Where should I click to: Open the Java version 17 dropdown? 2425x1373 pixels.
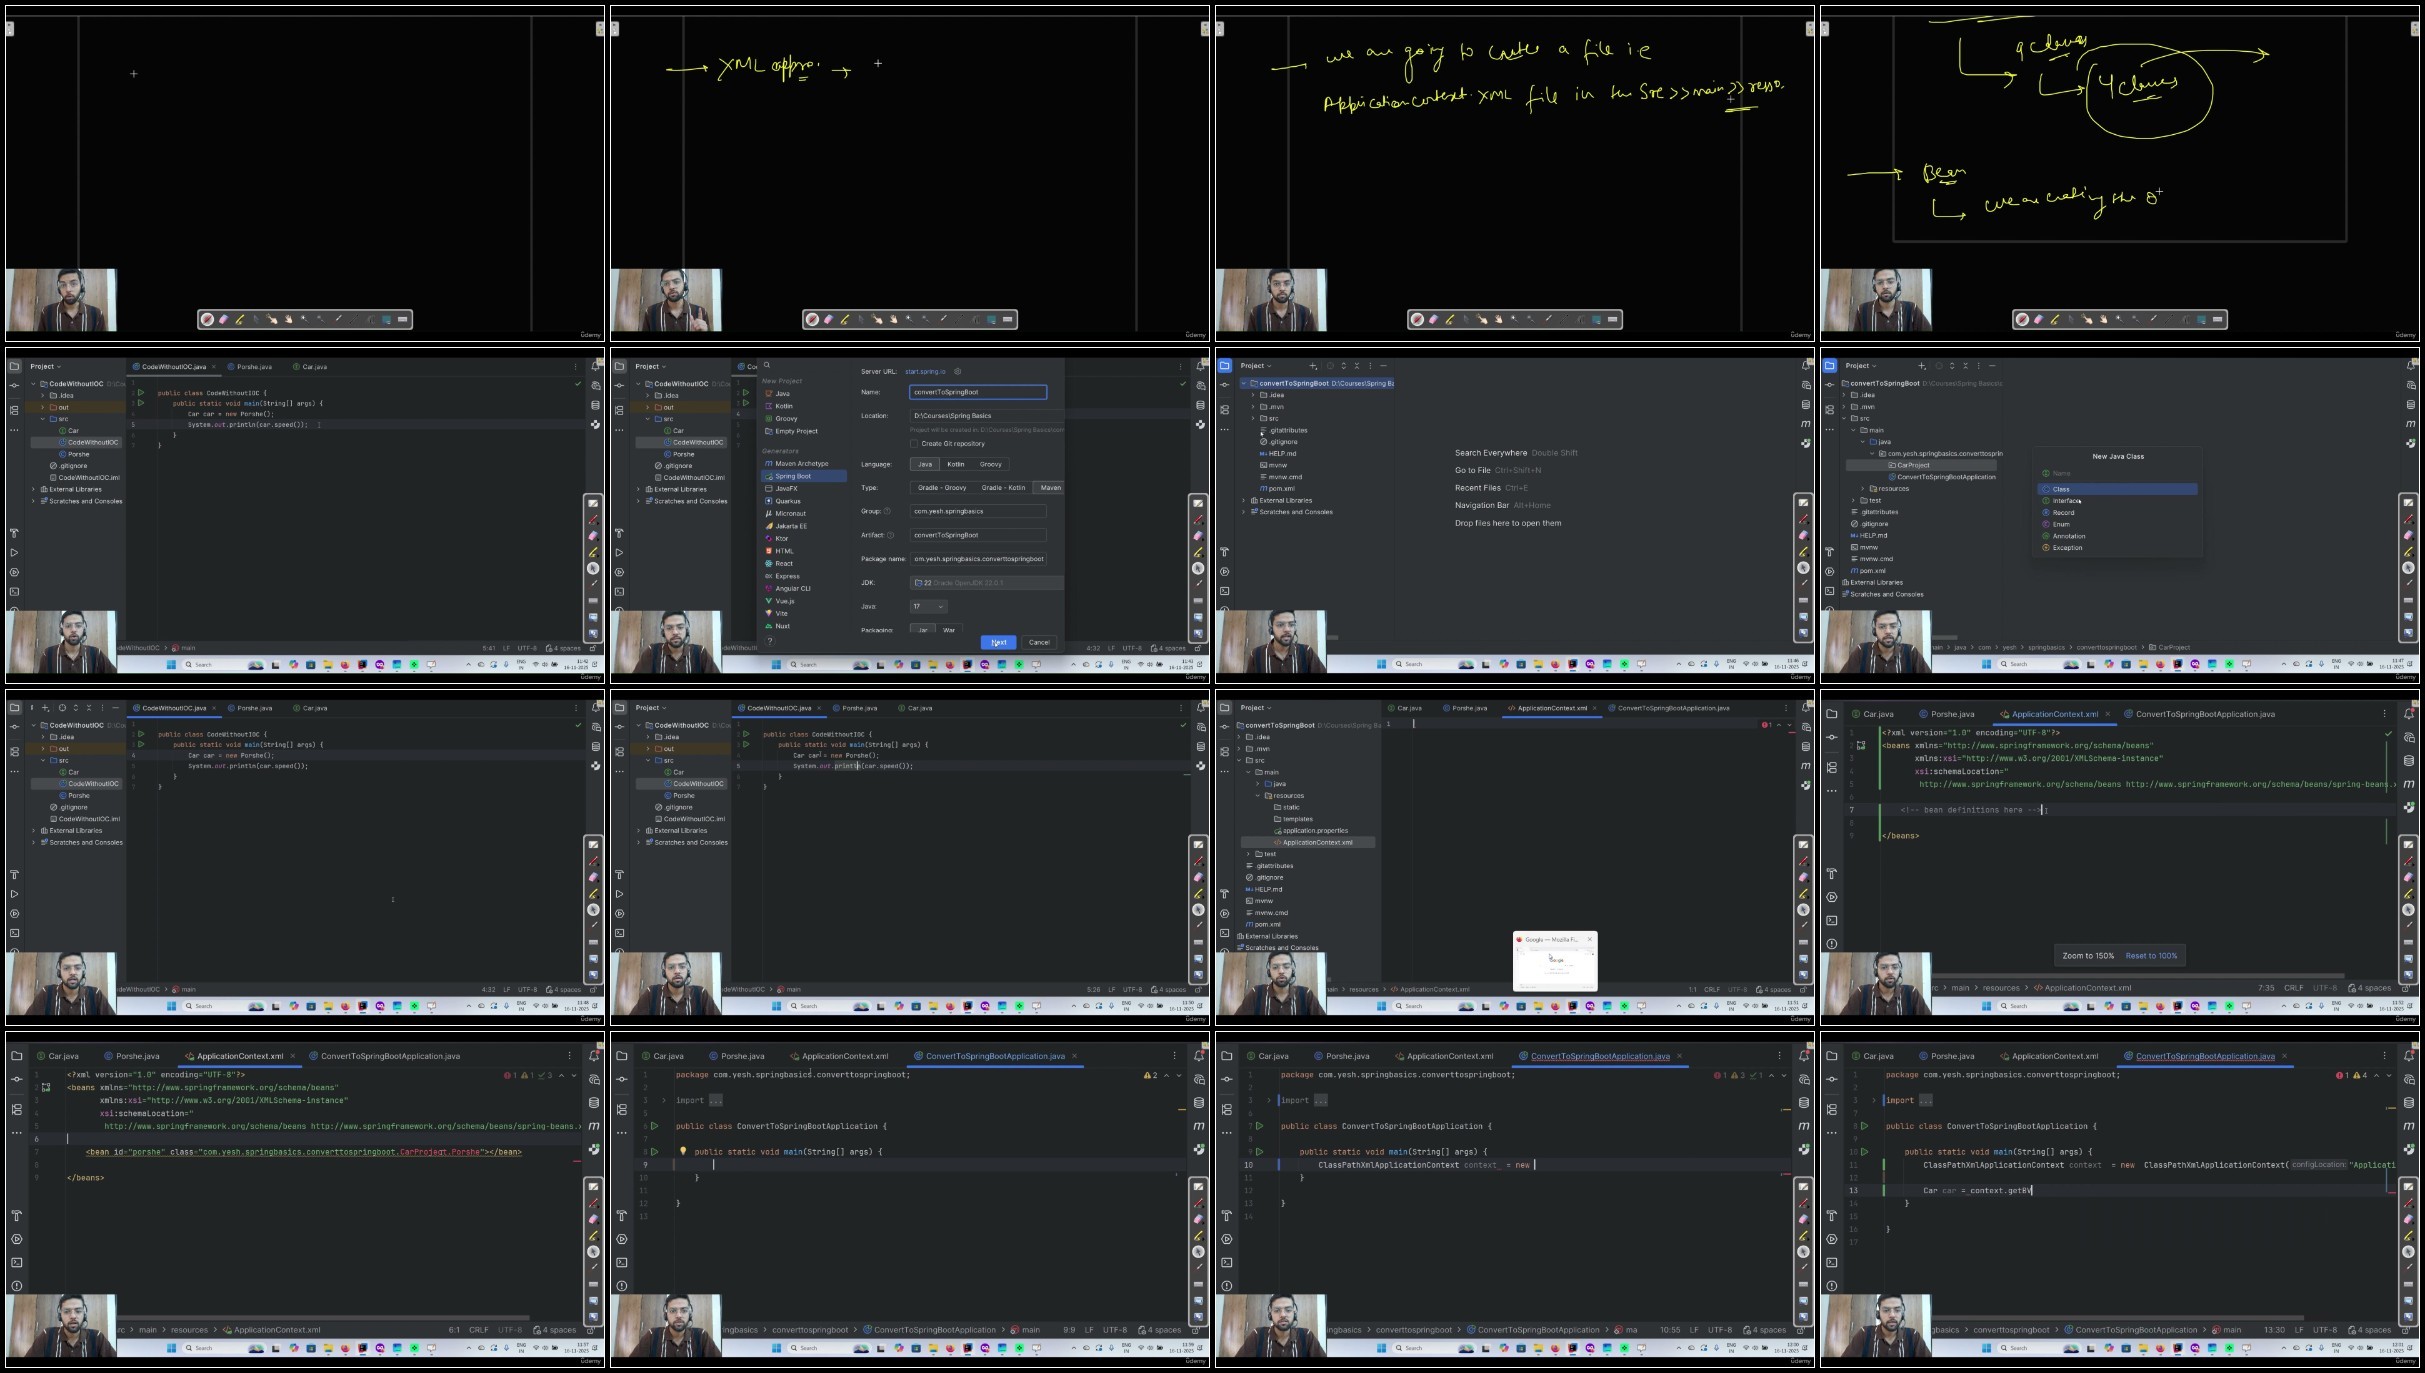tap(928, 606)
